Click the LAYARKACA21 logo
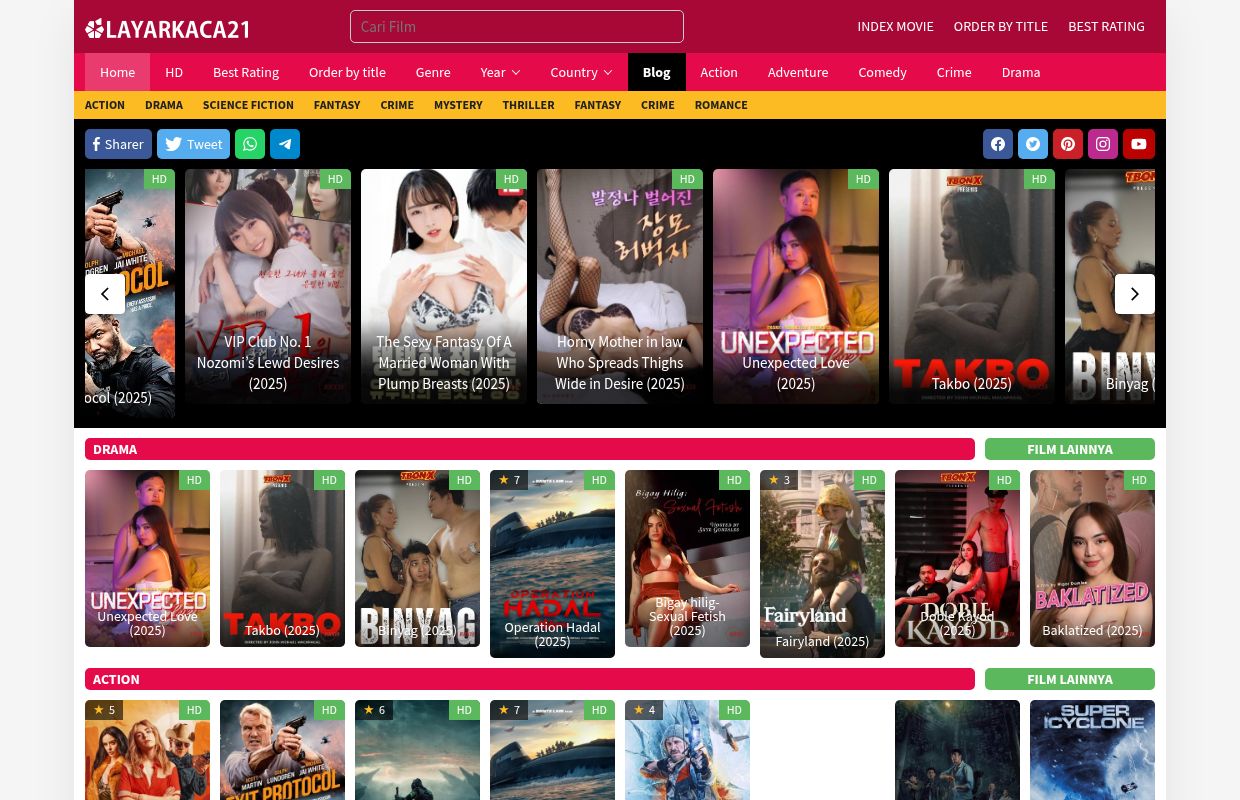This screenshot has width=1240, height=800. (167, 27)
